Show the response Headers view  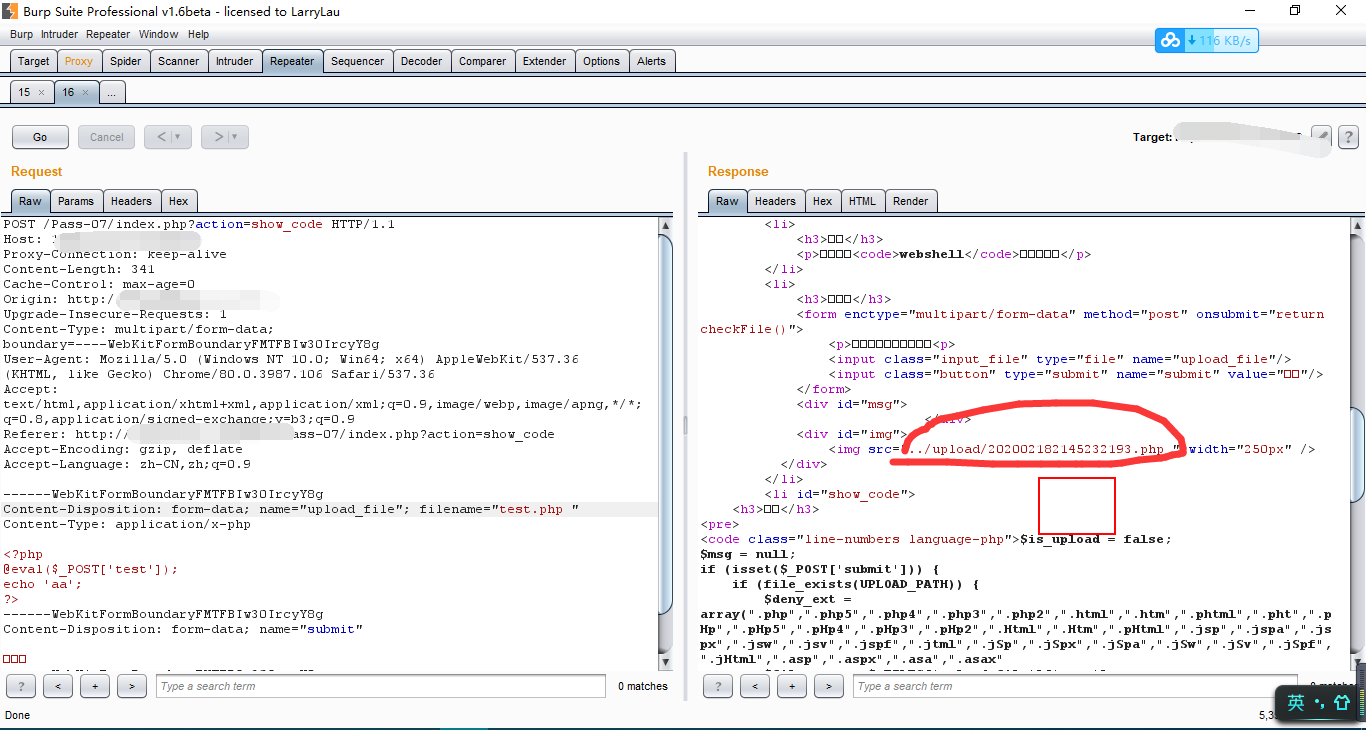(x=775, y=201)
